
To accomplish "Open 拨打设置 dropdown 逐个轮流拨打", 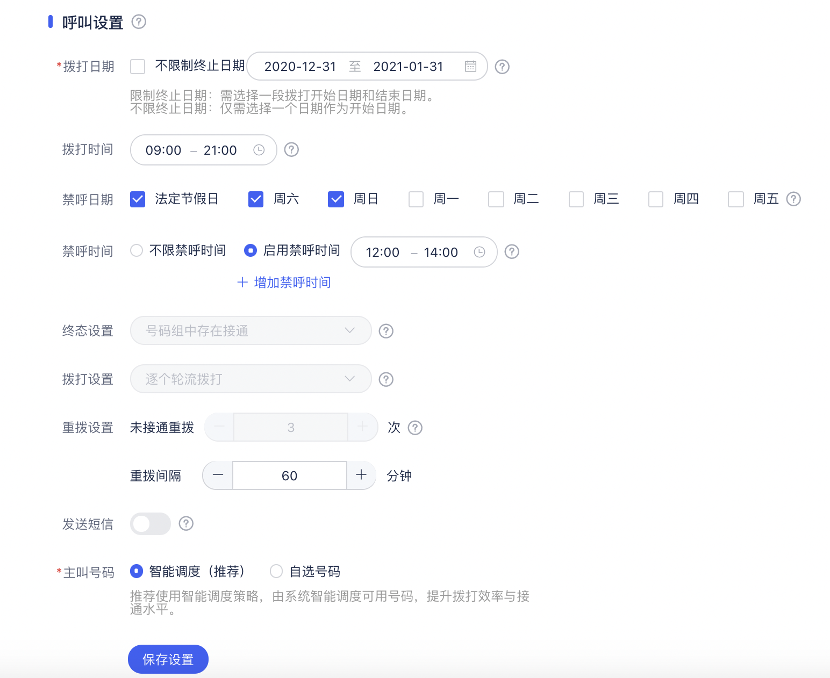I will tap(251, 379).
